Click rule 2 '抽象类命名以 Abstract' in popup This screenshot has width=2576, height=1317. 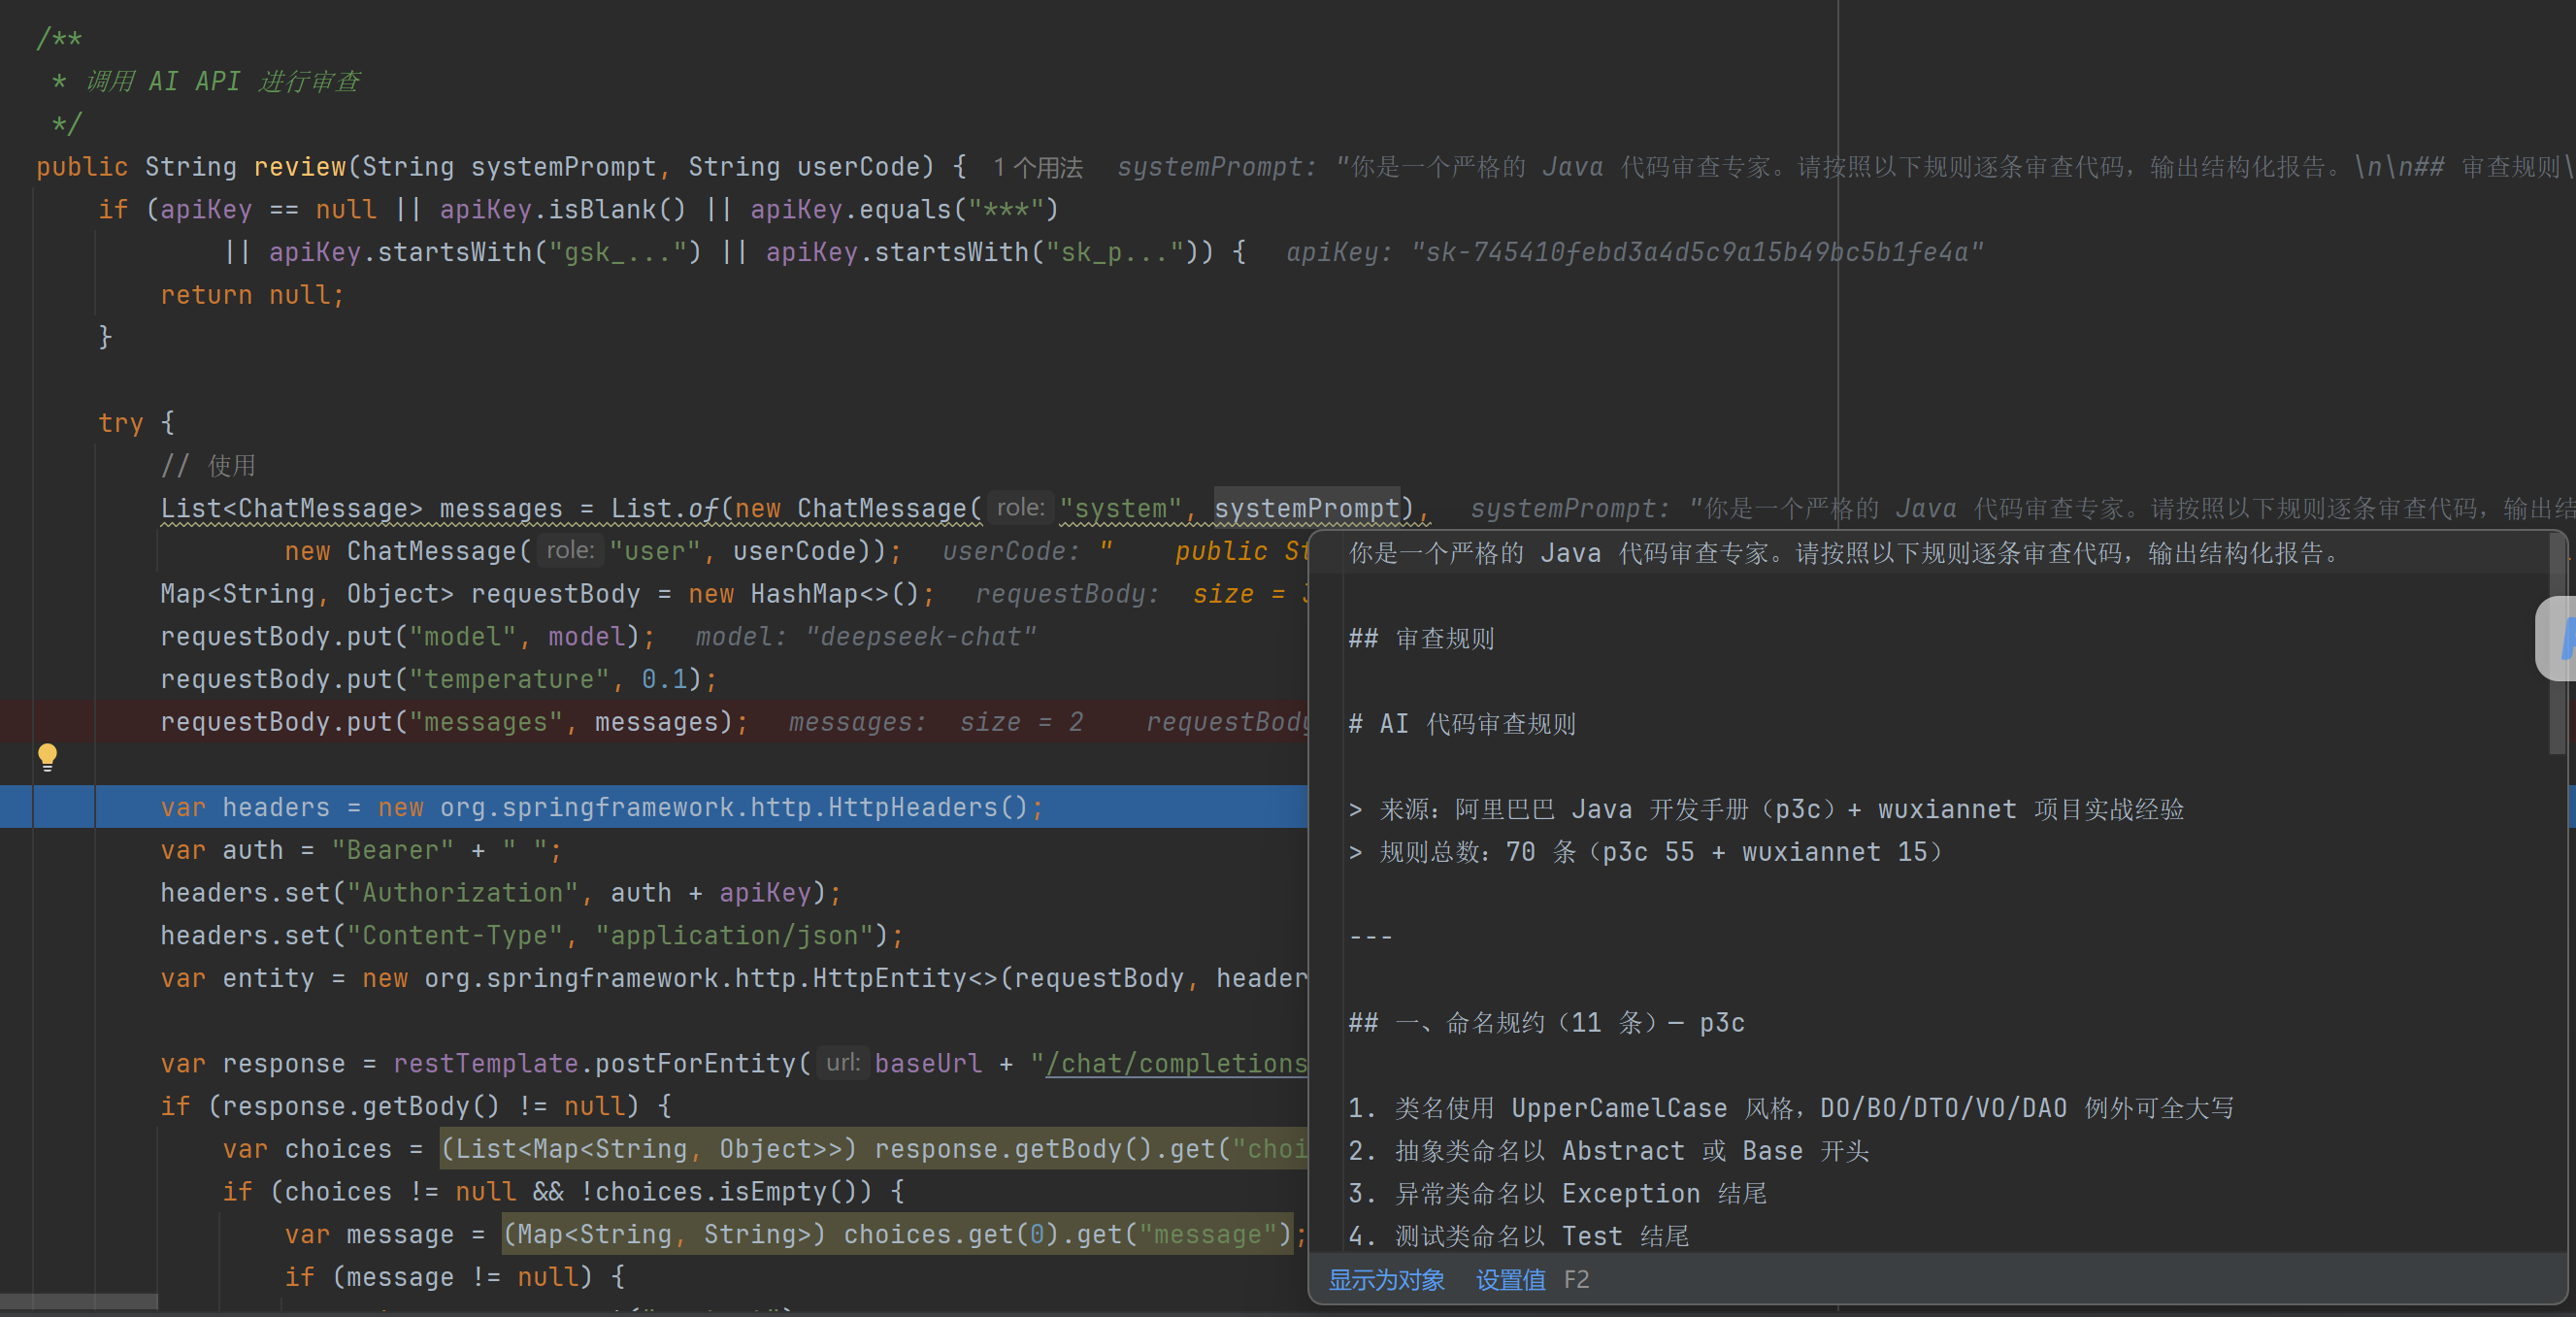coord(1609,1151)
